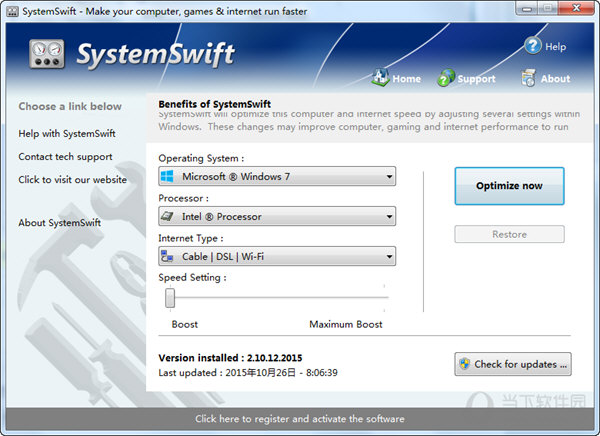
Task: Select the Intel Processor combo box
Action: [277, 217]
